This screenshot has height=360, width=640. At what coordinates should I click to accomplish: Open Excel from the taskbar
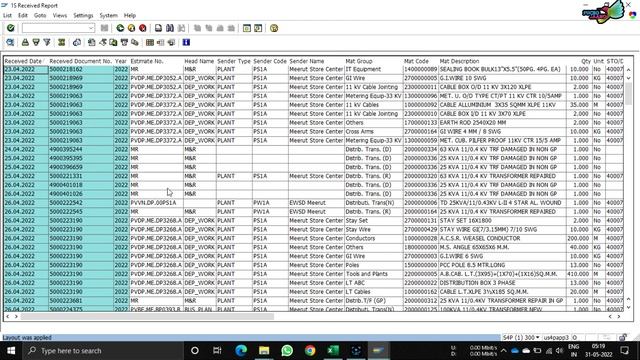pyautogui.click(x=333, y=351)
